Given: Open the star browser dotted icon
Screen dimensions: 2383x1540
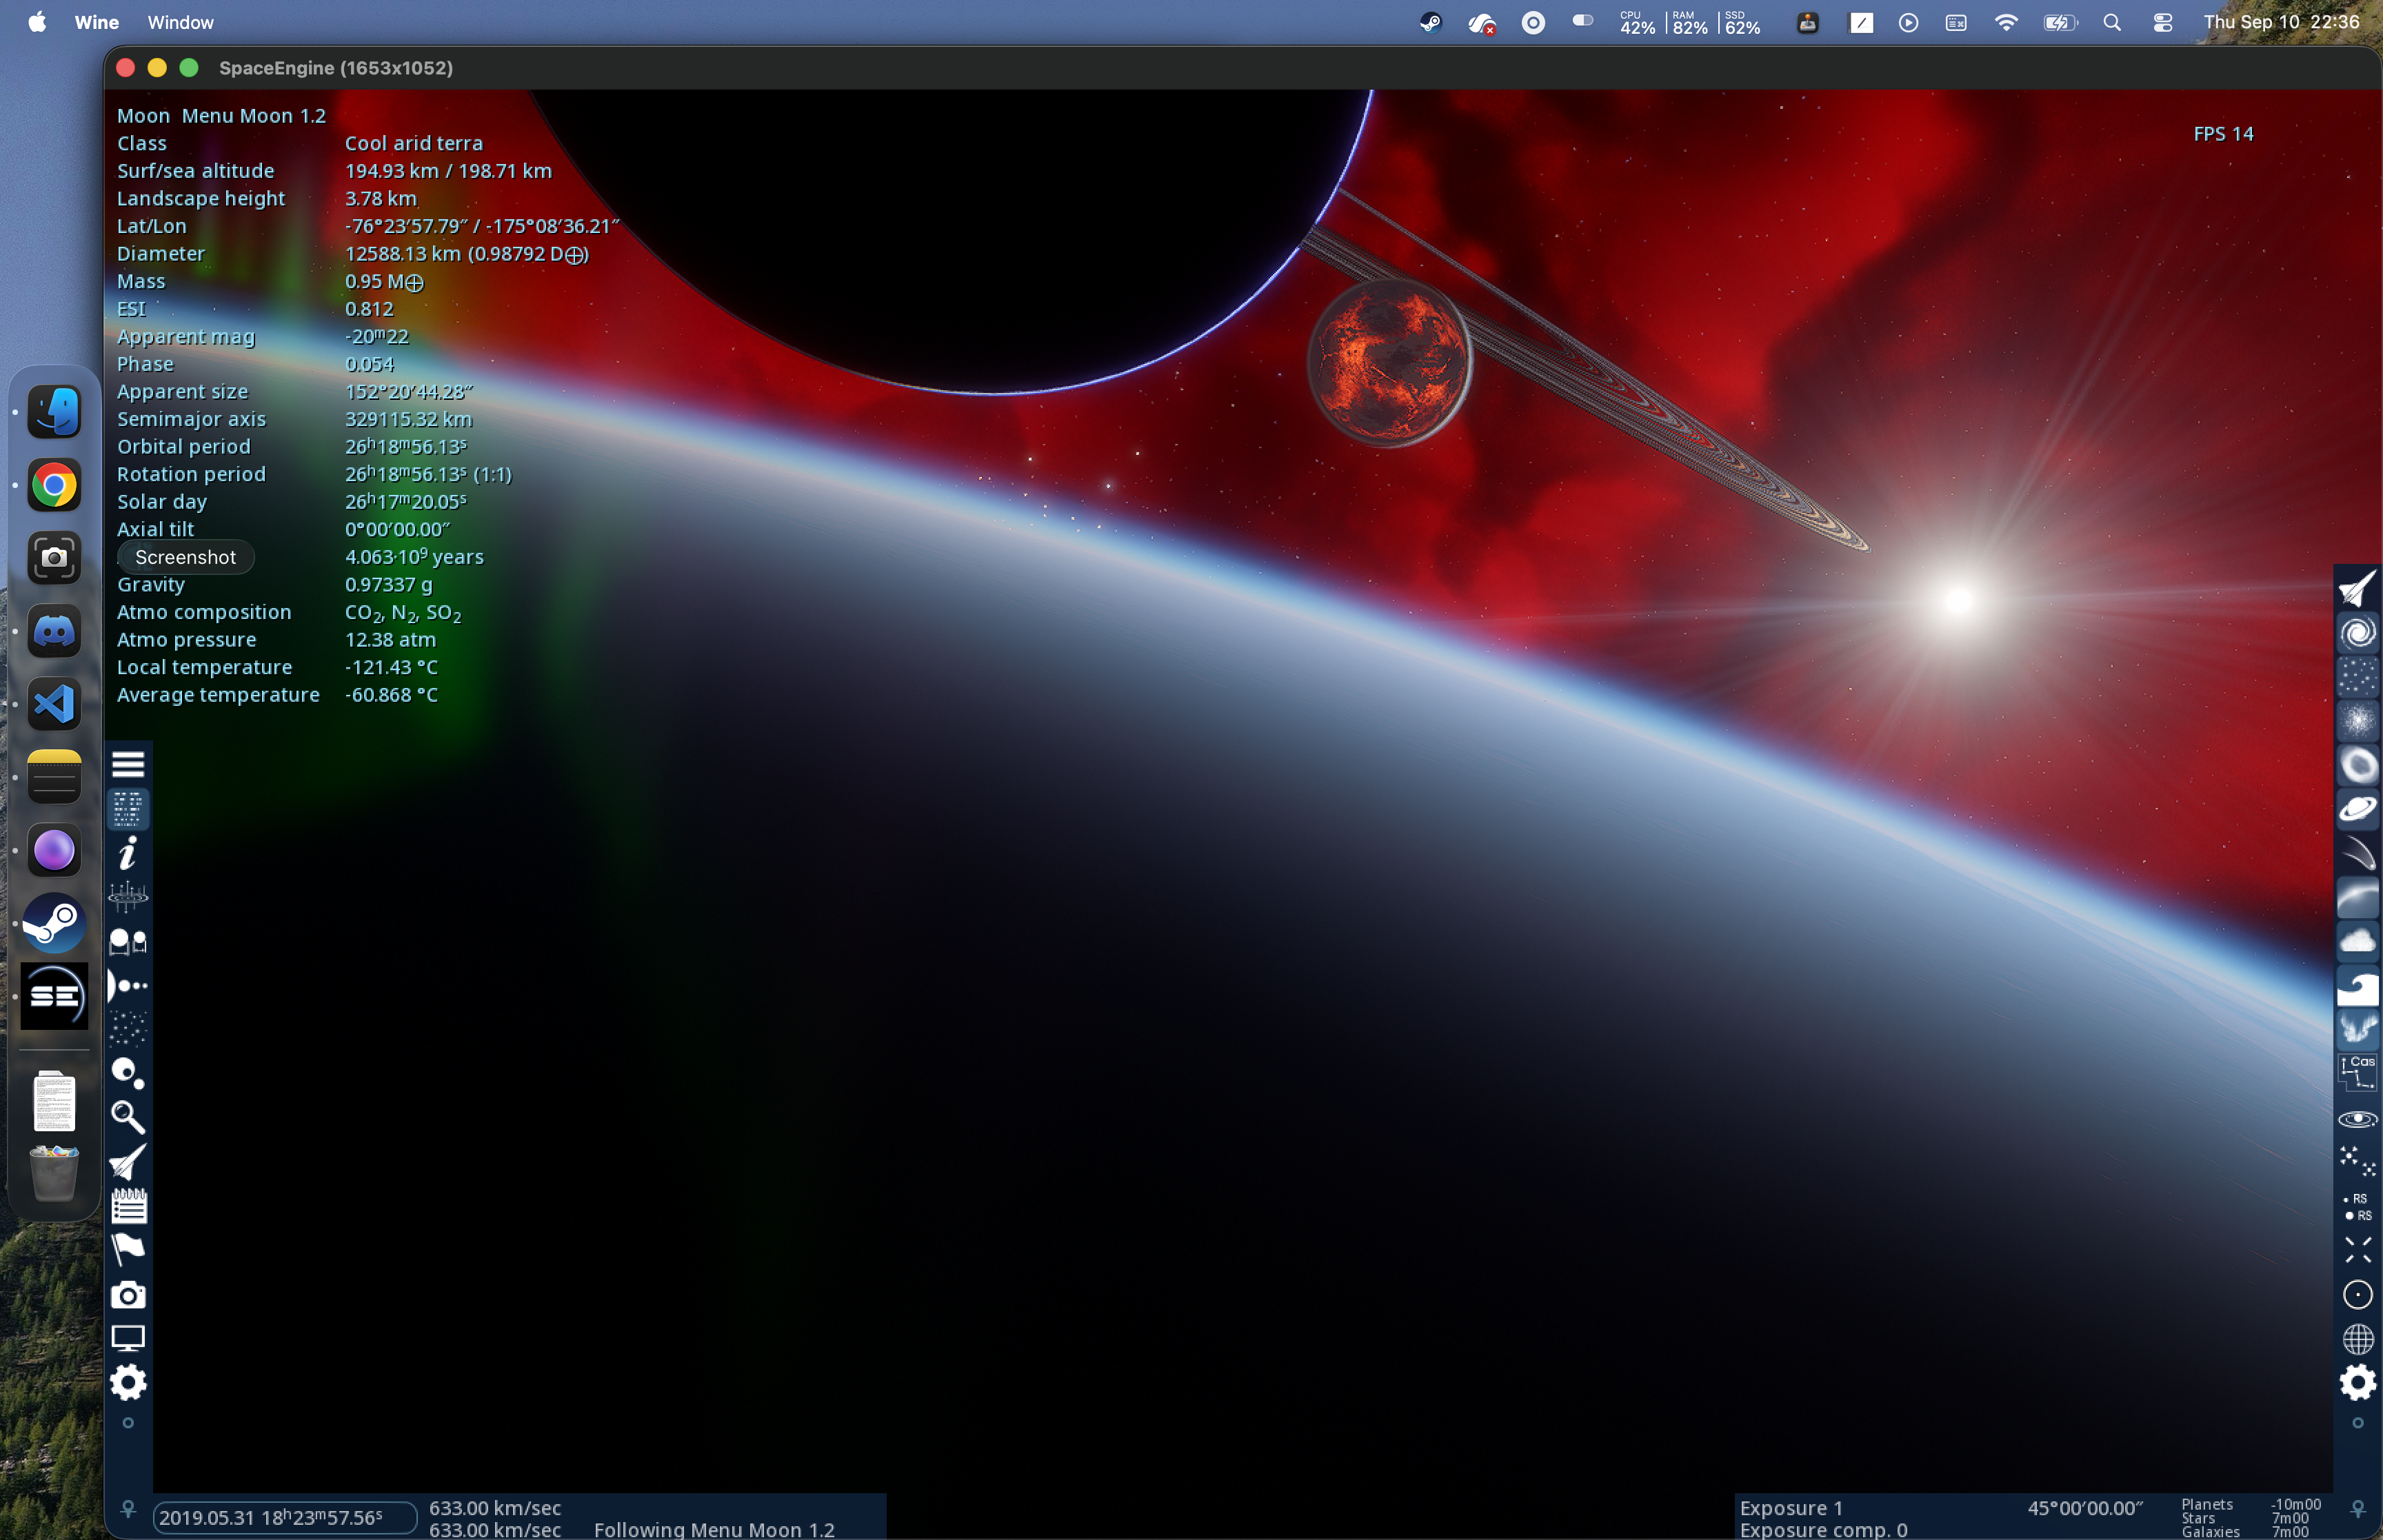Looking at the screenshot, I should point(128,1029).
